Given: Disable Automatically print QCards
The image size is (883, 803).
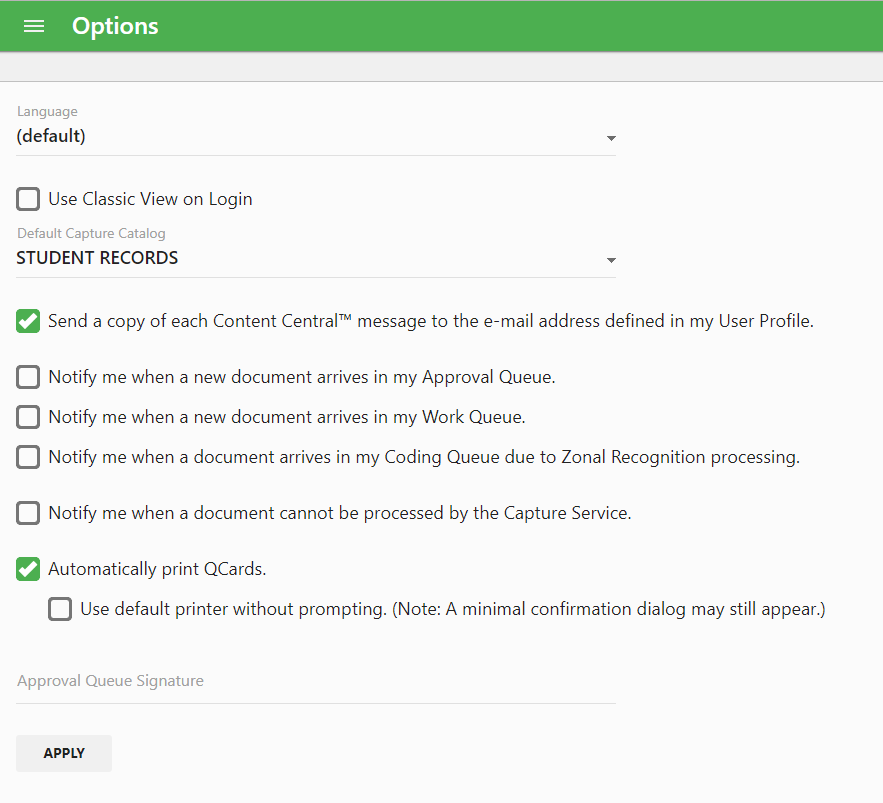Looking at the screenshot, I should [28, 569].
